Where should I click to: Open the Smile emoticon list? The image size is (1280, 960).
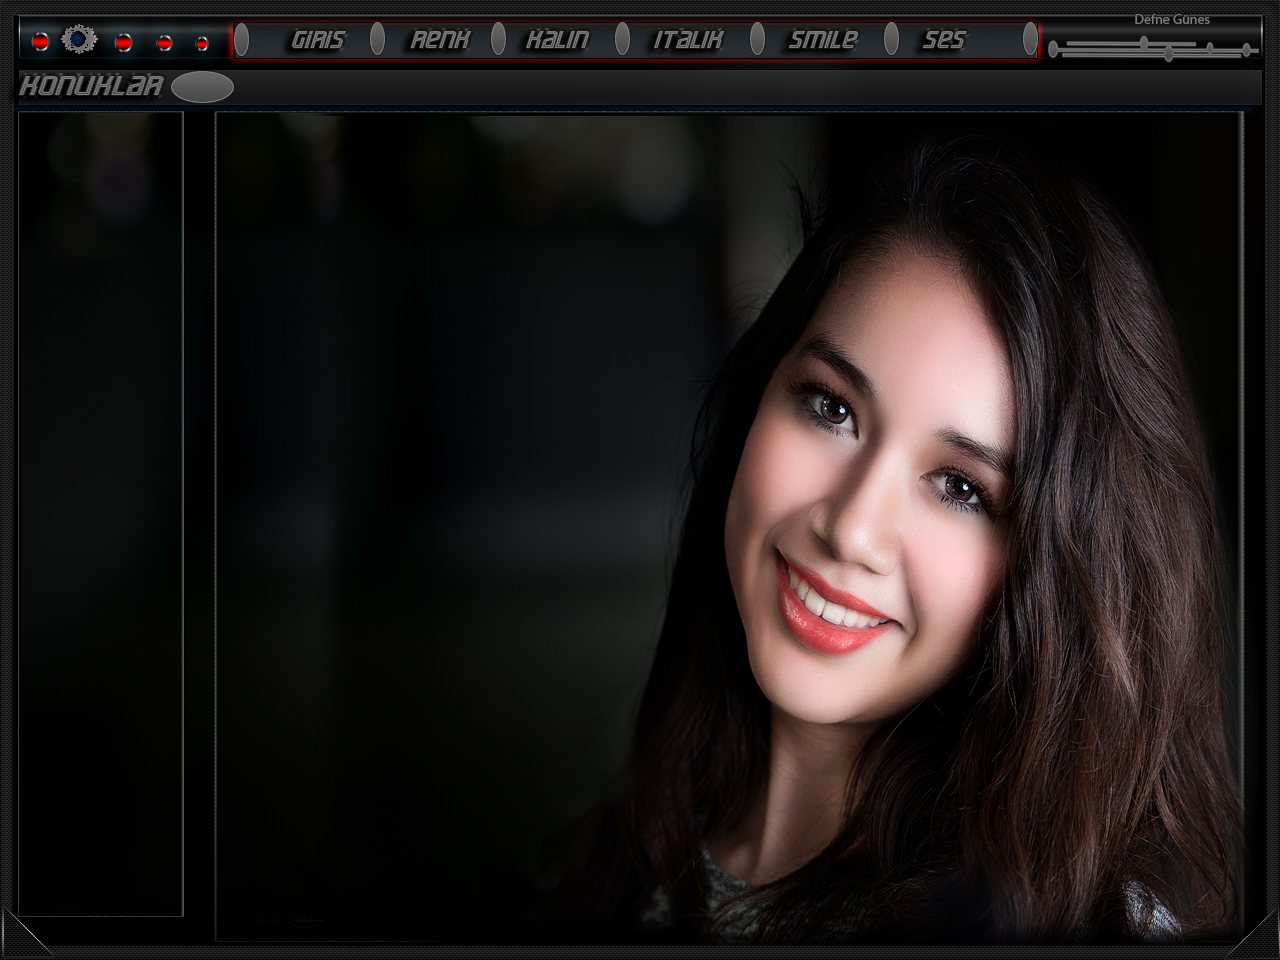point(822,40)
